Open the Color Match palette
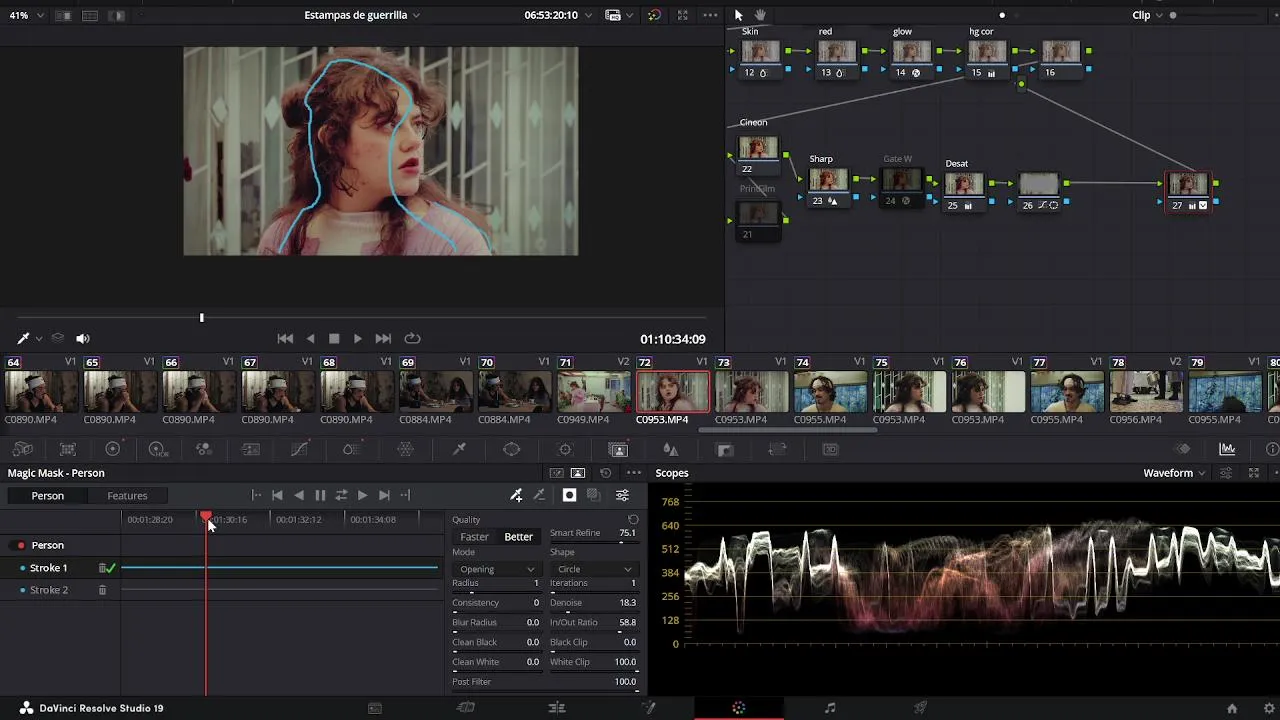1280x720 pixels. (x=68, y=450)
